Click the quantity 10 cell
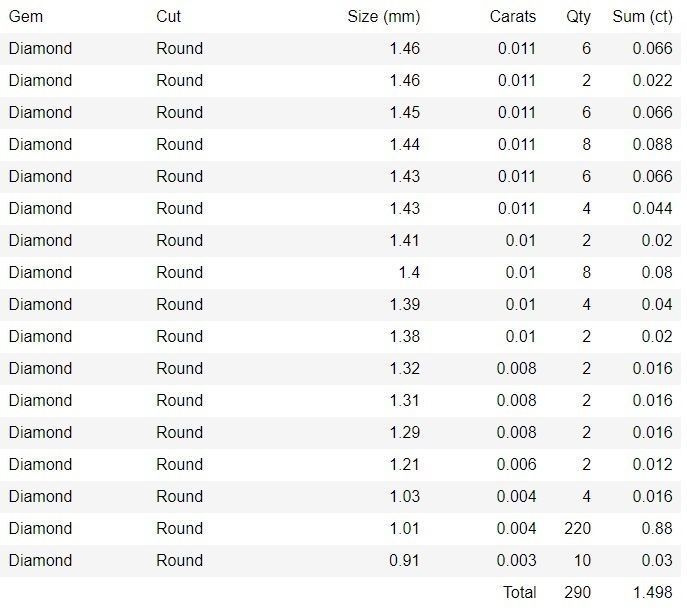Viewport: 687px width, 611px height. click(x=582, y=560)
